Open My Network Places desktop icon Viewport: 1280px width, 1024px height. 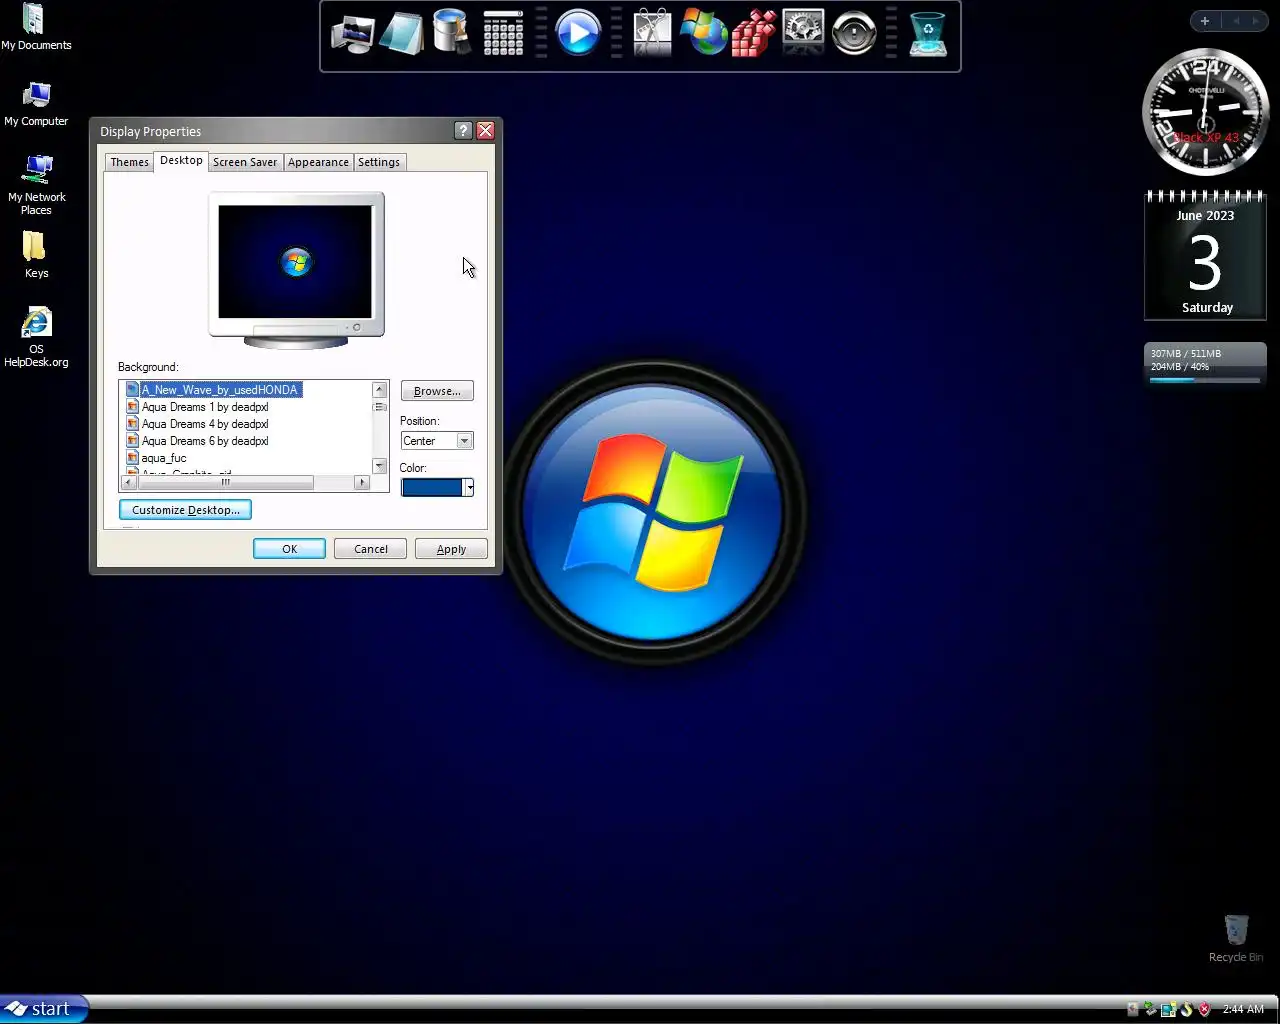click(36, 185)
